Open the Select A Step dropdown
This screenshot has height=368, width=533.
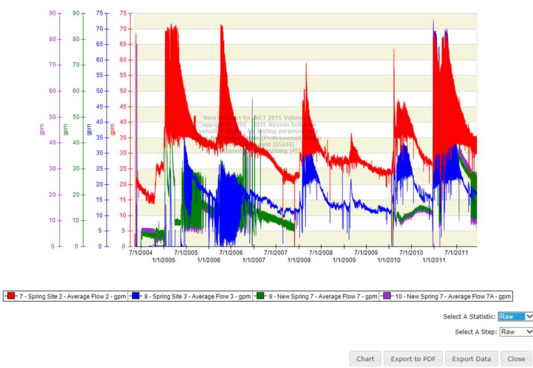516,332
